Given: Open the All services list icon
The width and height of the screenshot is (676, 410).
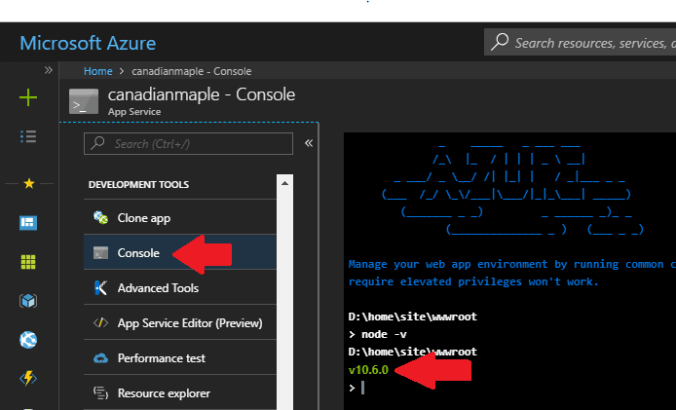Looking at the screenshot, I should (28, 137).
